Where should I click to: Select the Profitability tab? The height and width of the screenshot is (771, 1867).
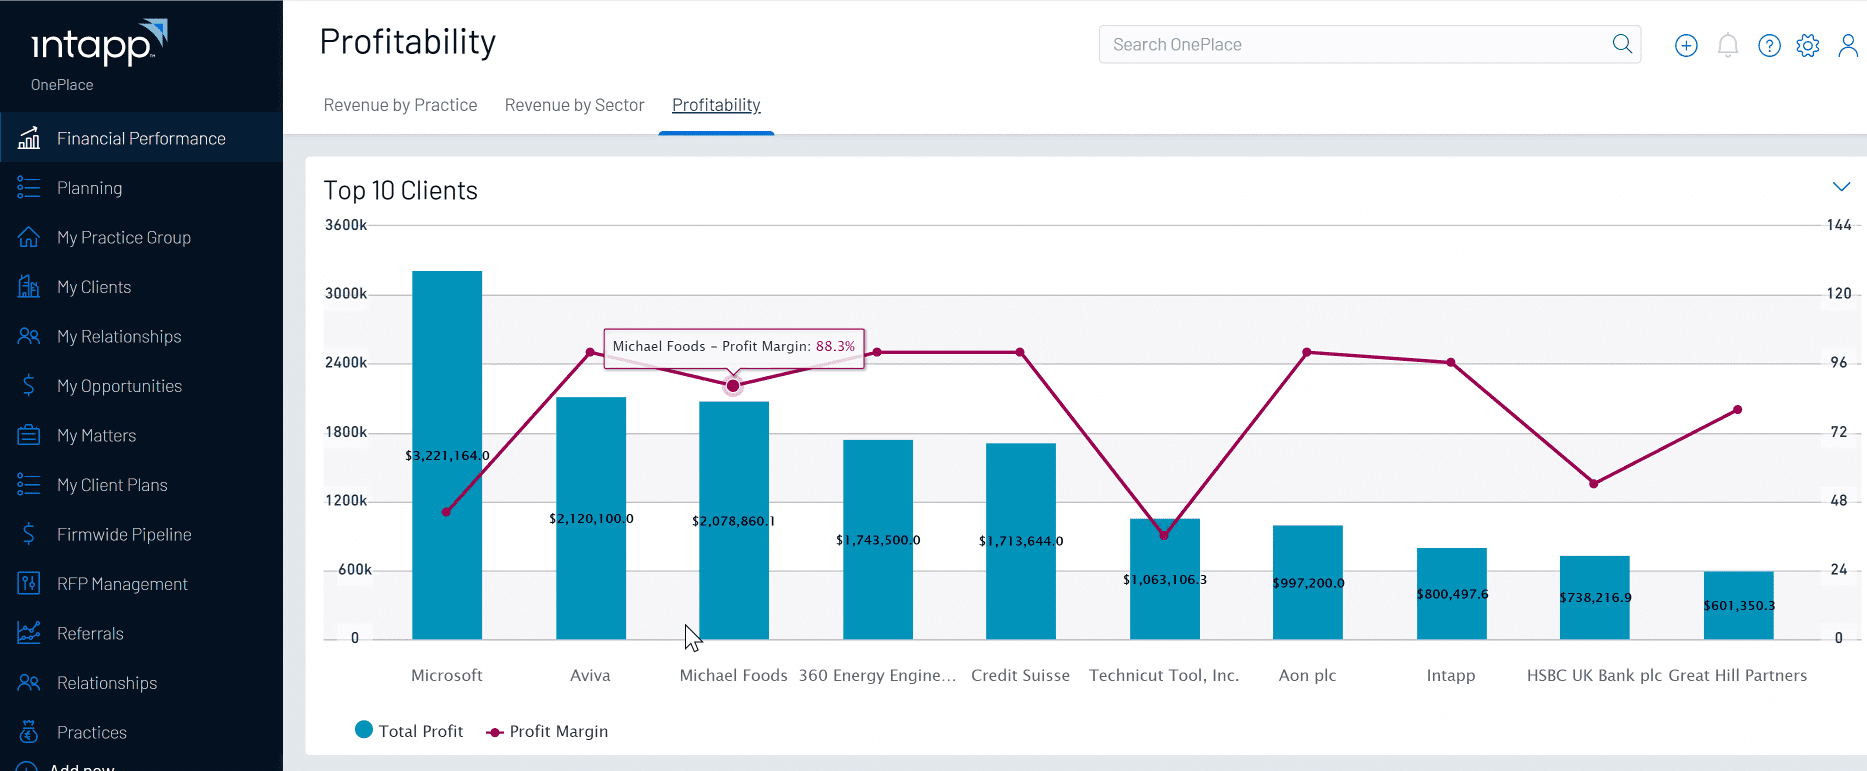point(716,105)
